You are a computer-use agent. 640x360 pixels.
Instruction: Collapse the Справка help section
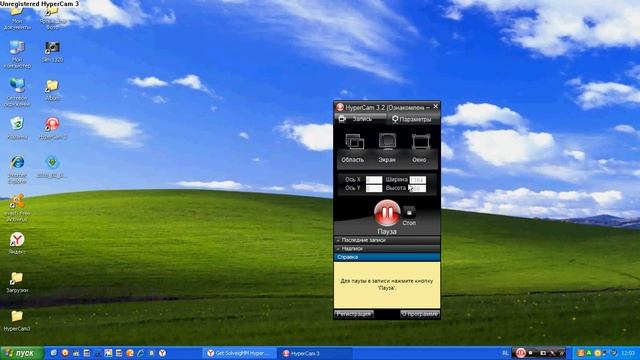(387, 257)
